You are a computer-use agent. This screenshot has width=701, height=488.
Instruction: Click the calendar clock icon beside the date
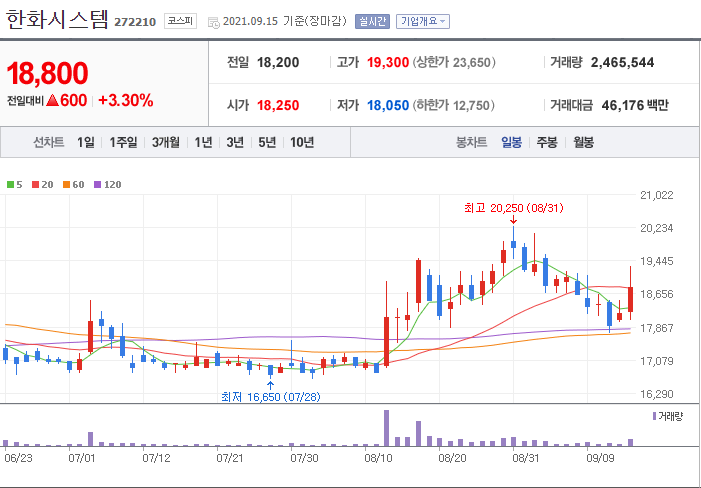click(x=214, y=22)
